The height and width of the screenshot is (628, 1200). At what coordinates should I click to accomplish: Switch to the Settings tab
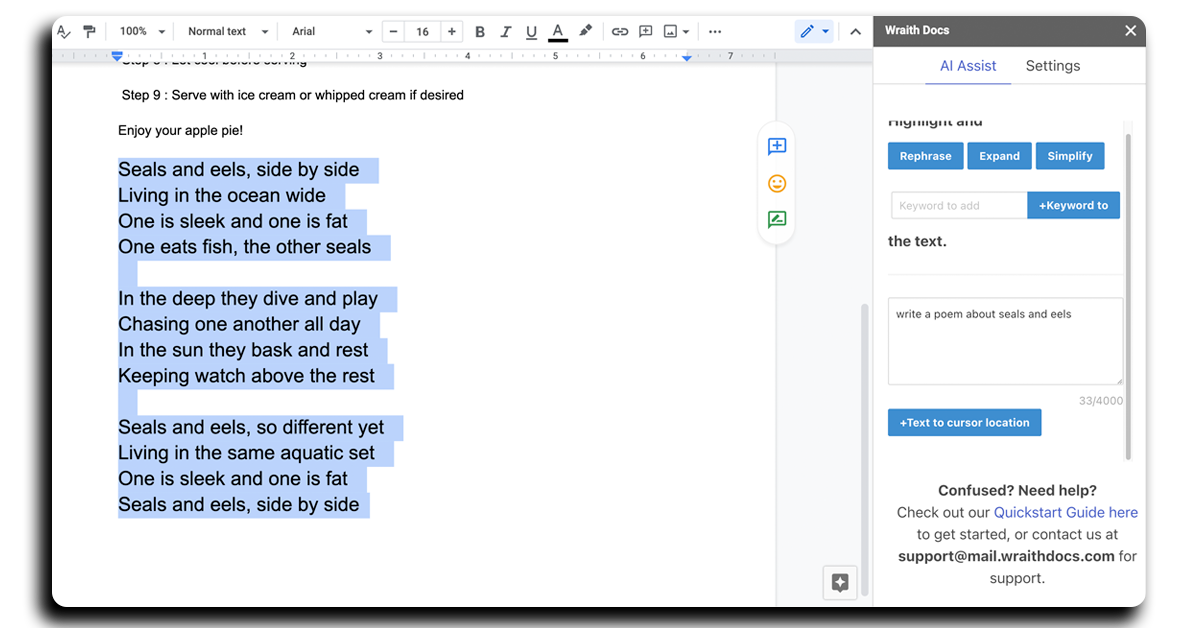click(1052, 66)
